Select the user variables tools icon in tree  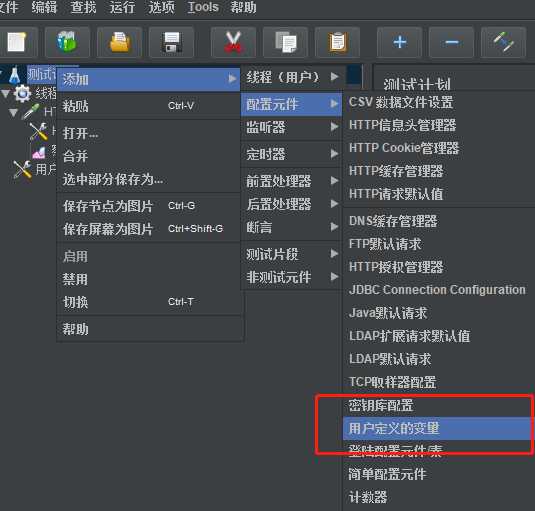click(23, 170)
